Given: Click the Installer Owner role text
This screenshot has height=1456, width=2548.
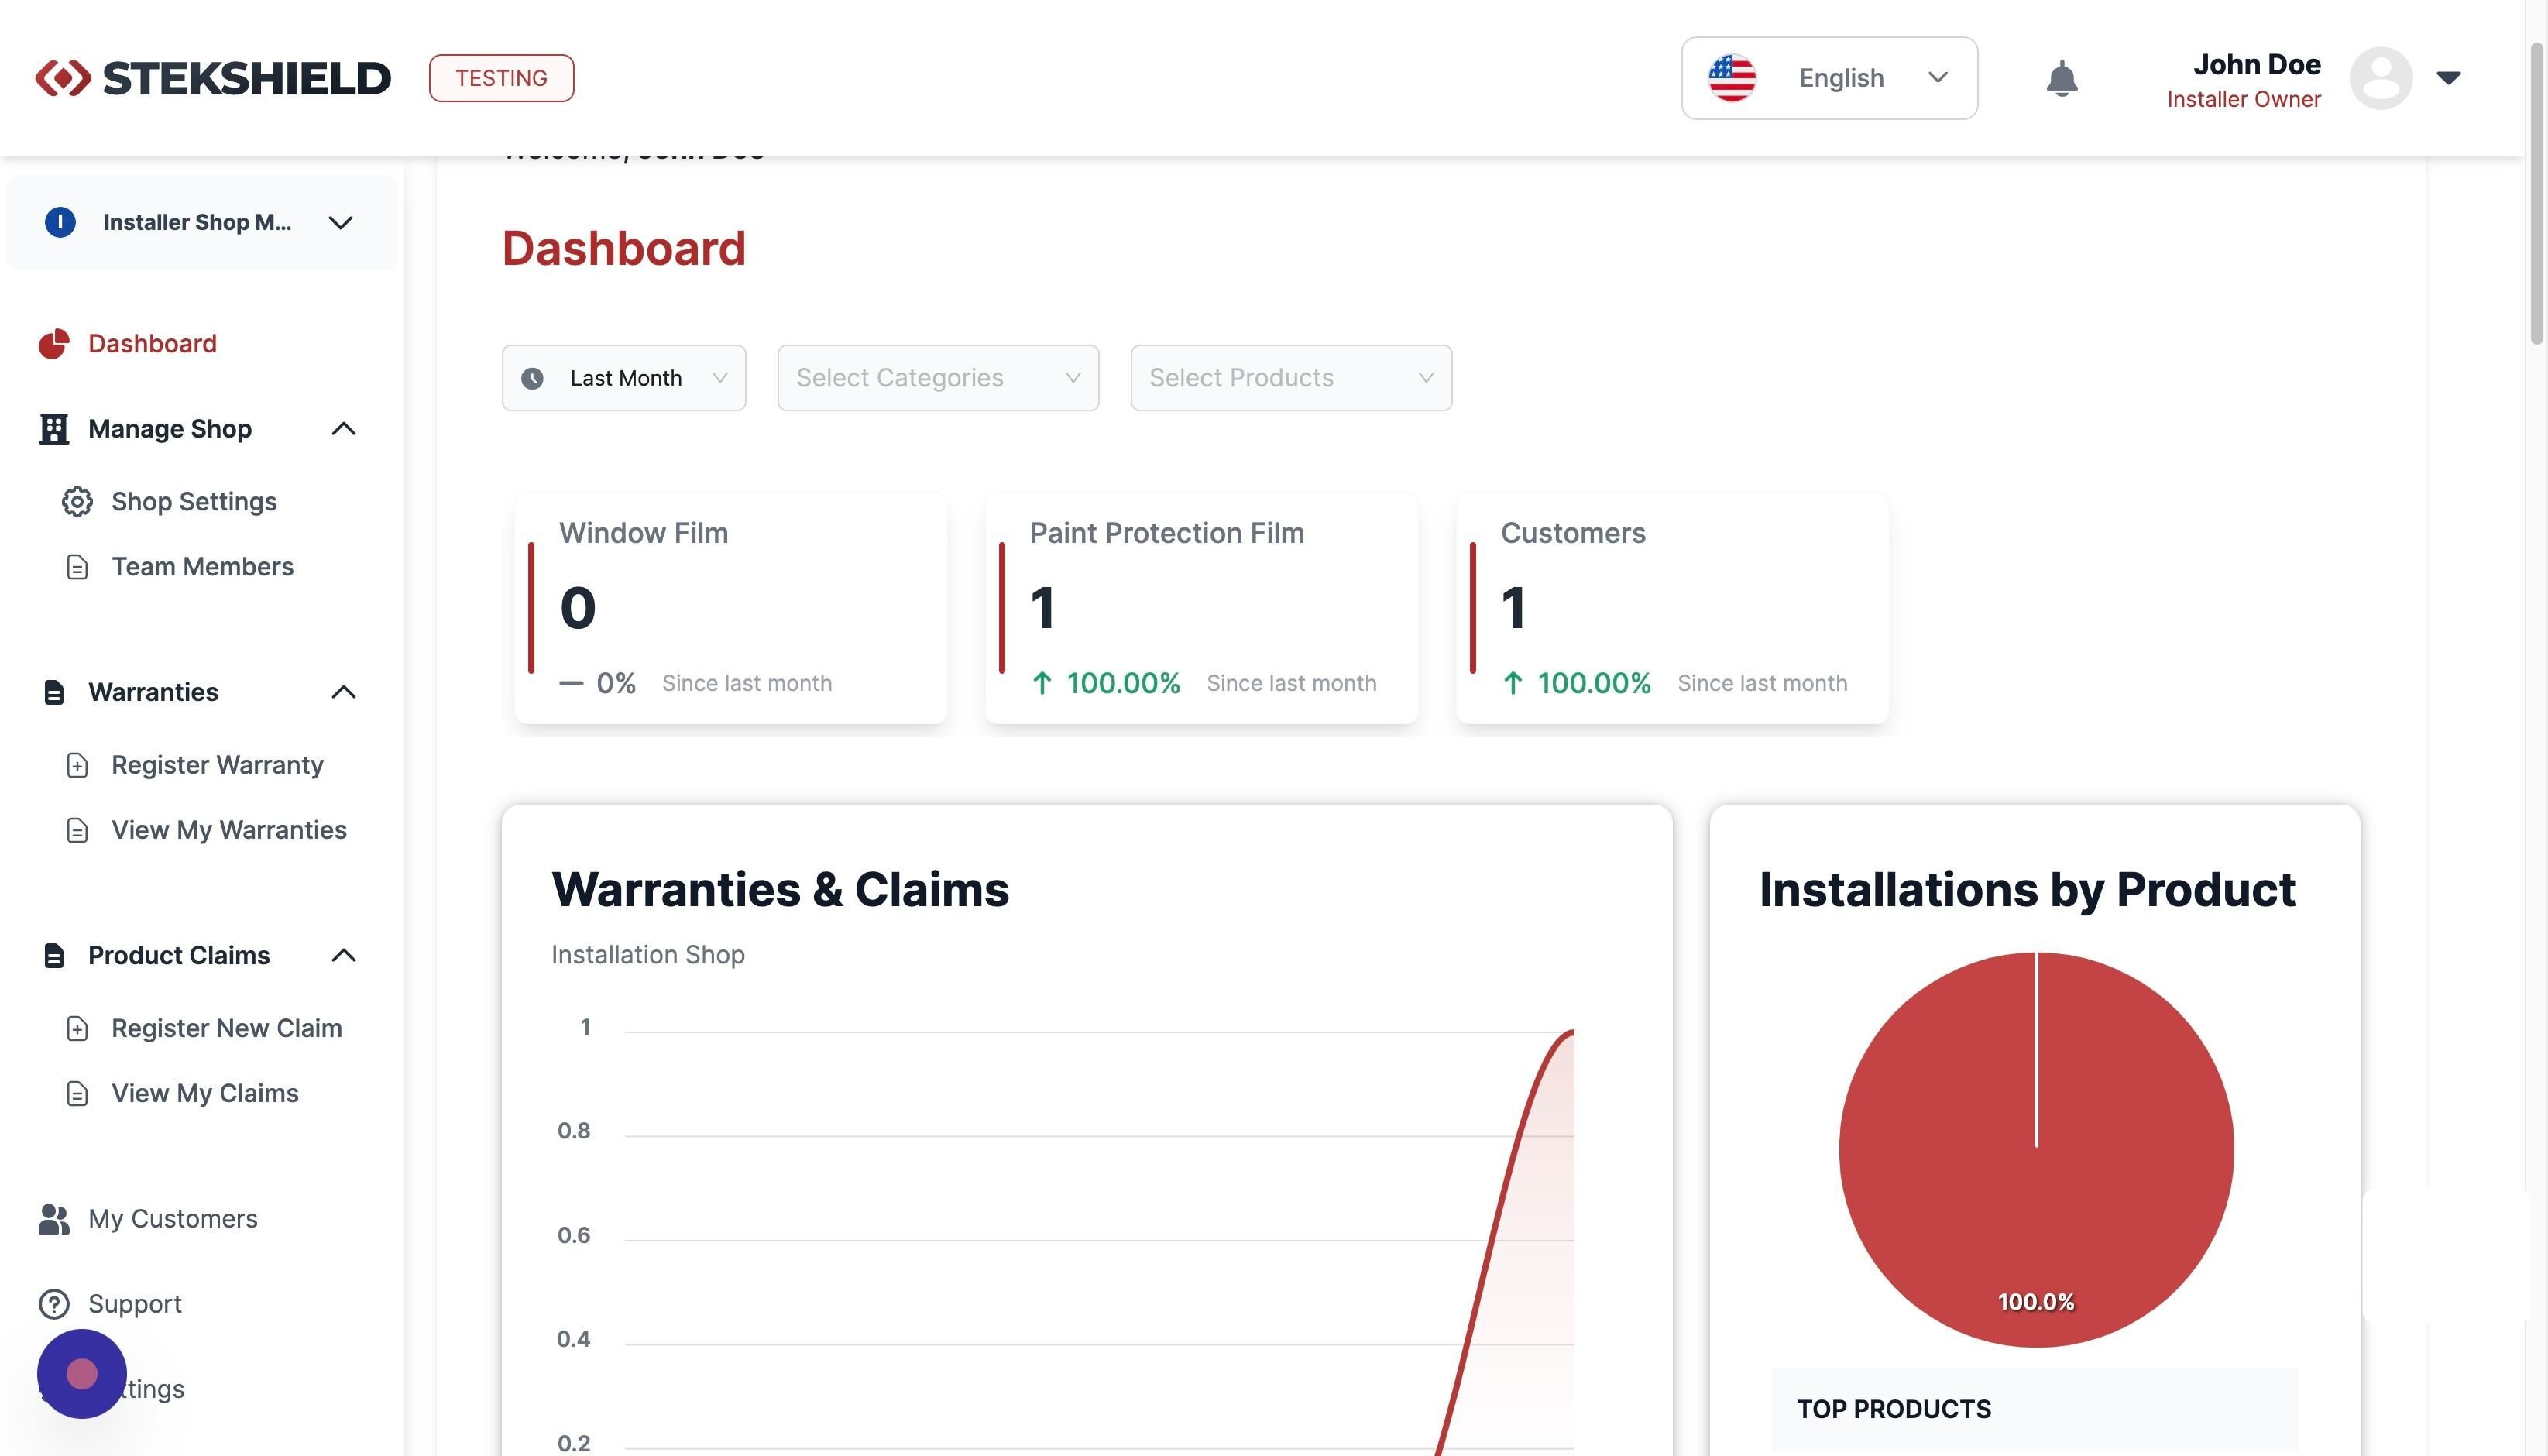Looking at the screenshot, I should point(2243,99).
